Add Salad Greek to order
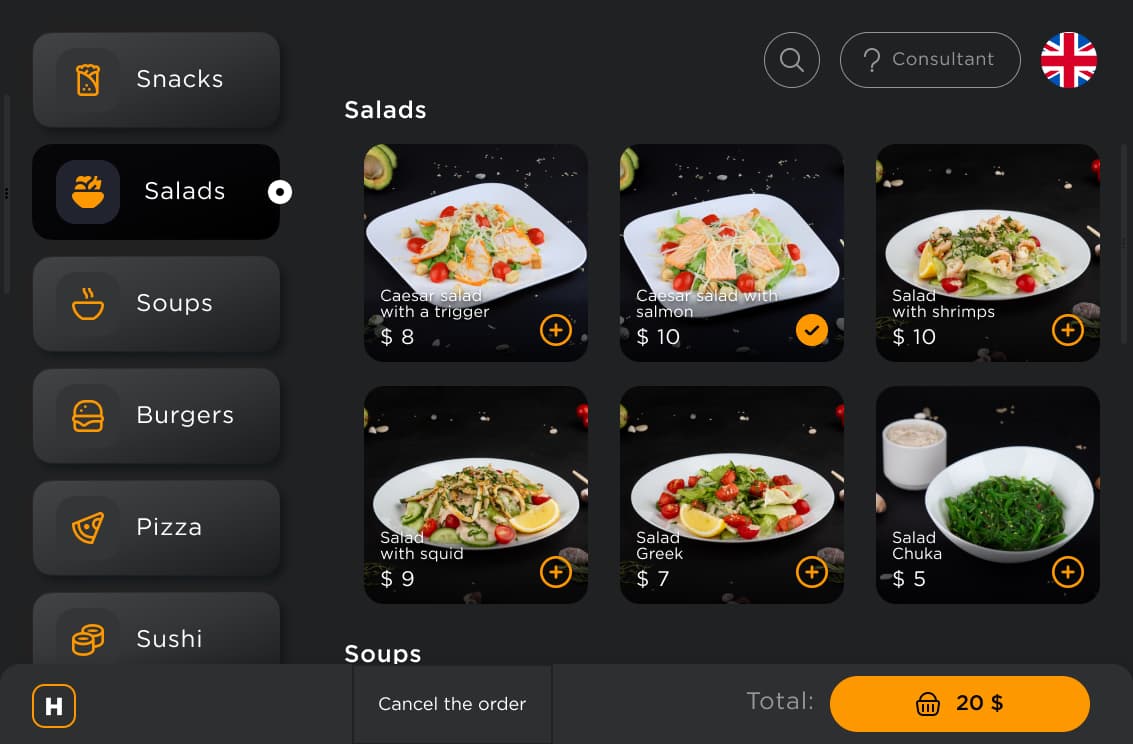1133x744 pixels. tap(811, 572)
